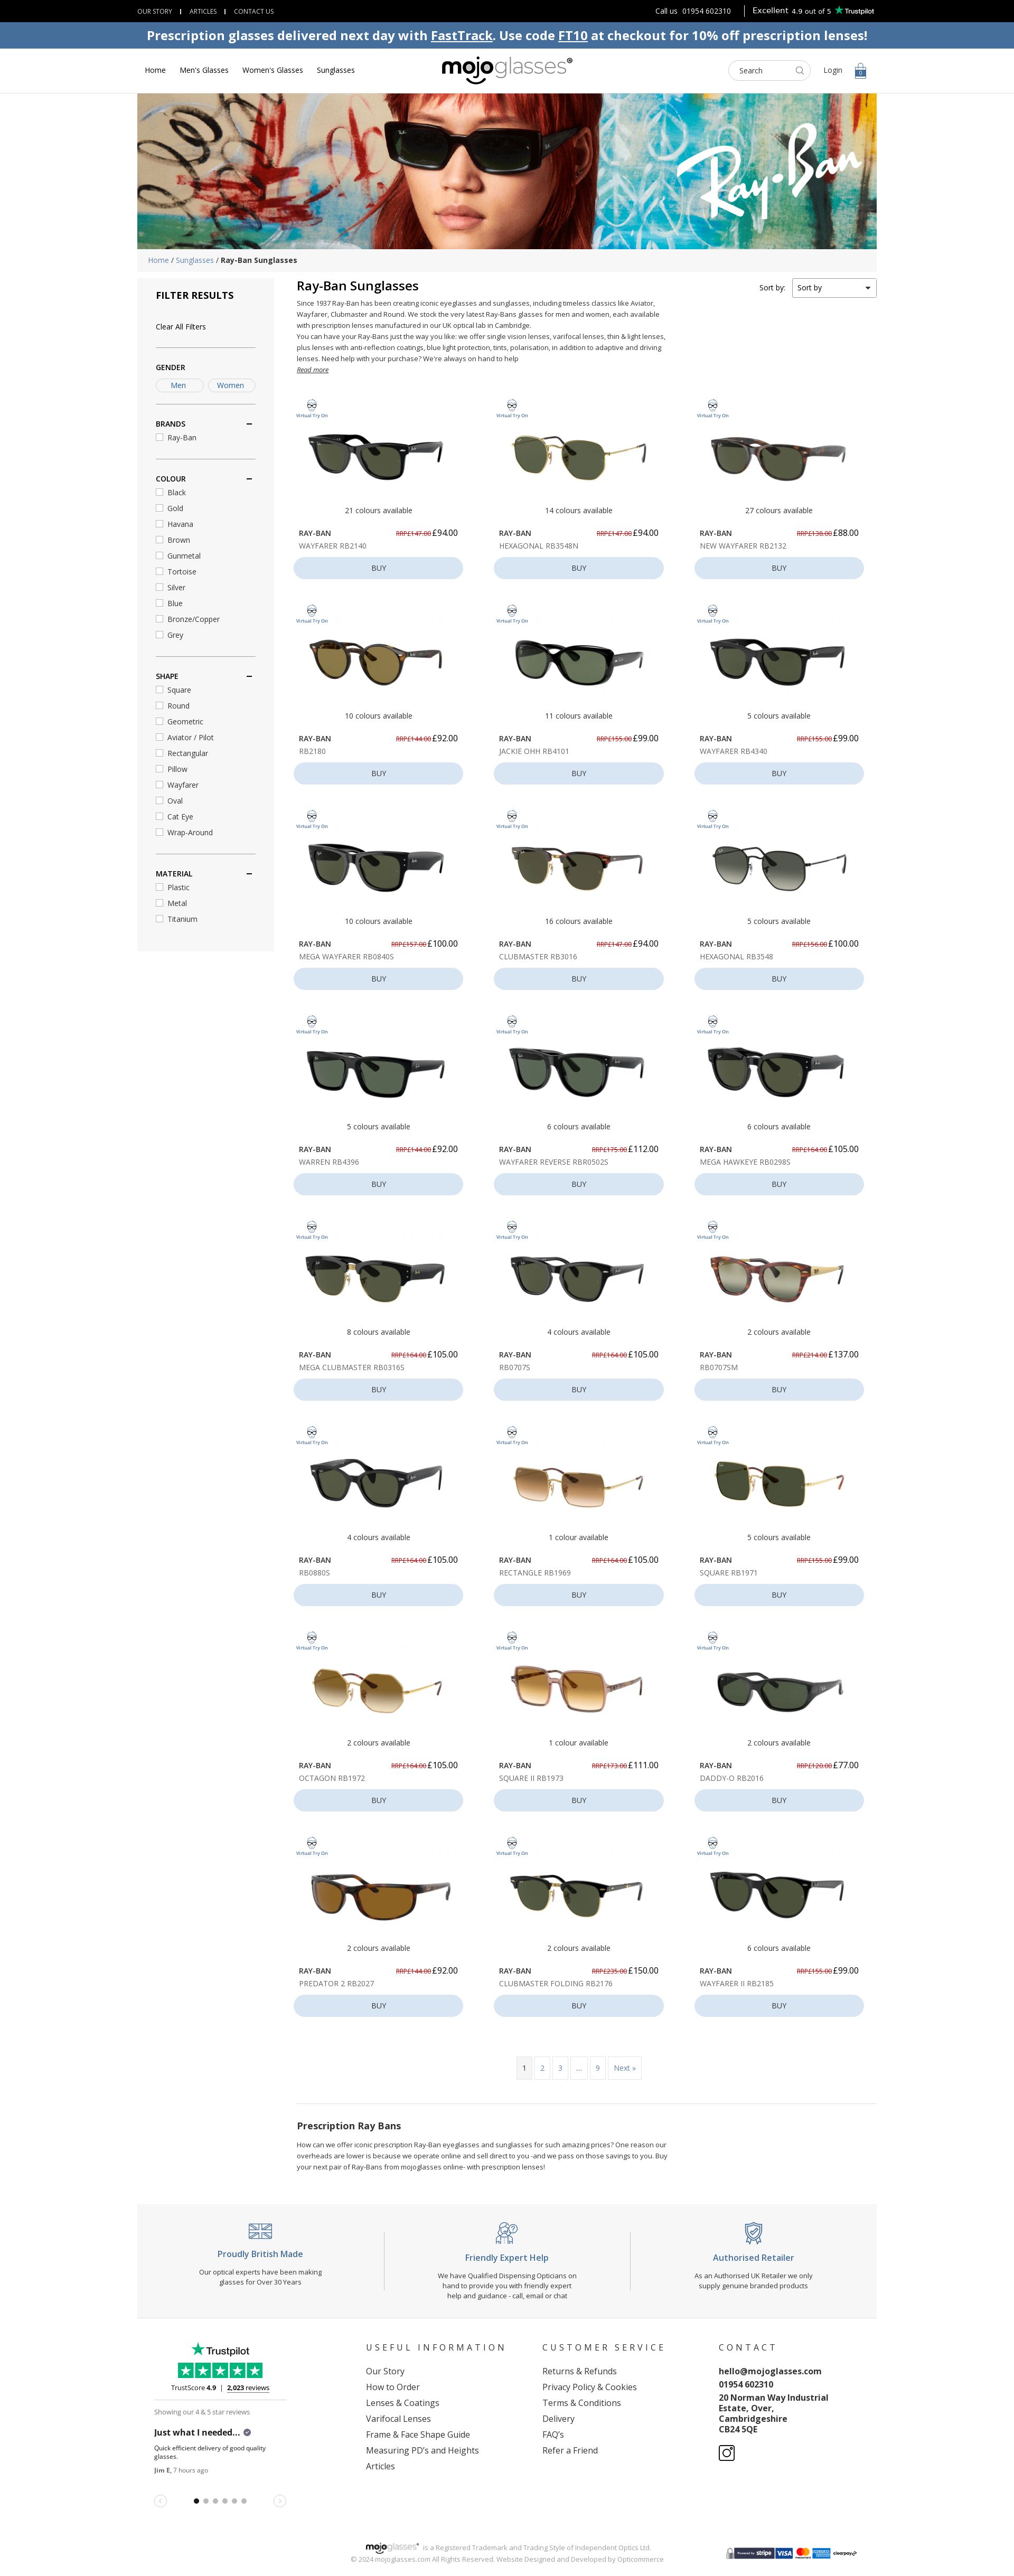Check the Cat Eye shape filter
This screenshot has height=2576, width=1014.
pos(159,816)
